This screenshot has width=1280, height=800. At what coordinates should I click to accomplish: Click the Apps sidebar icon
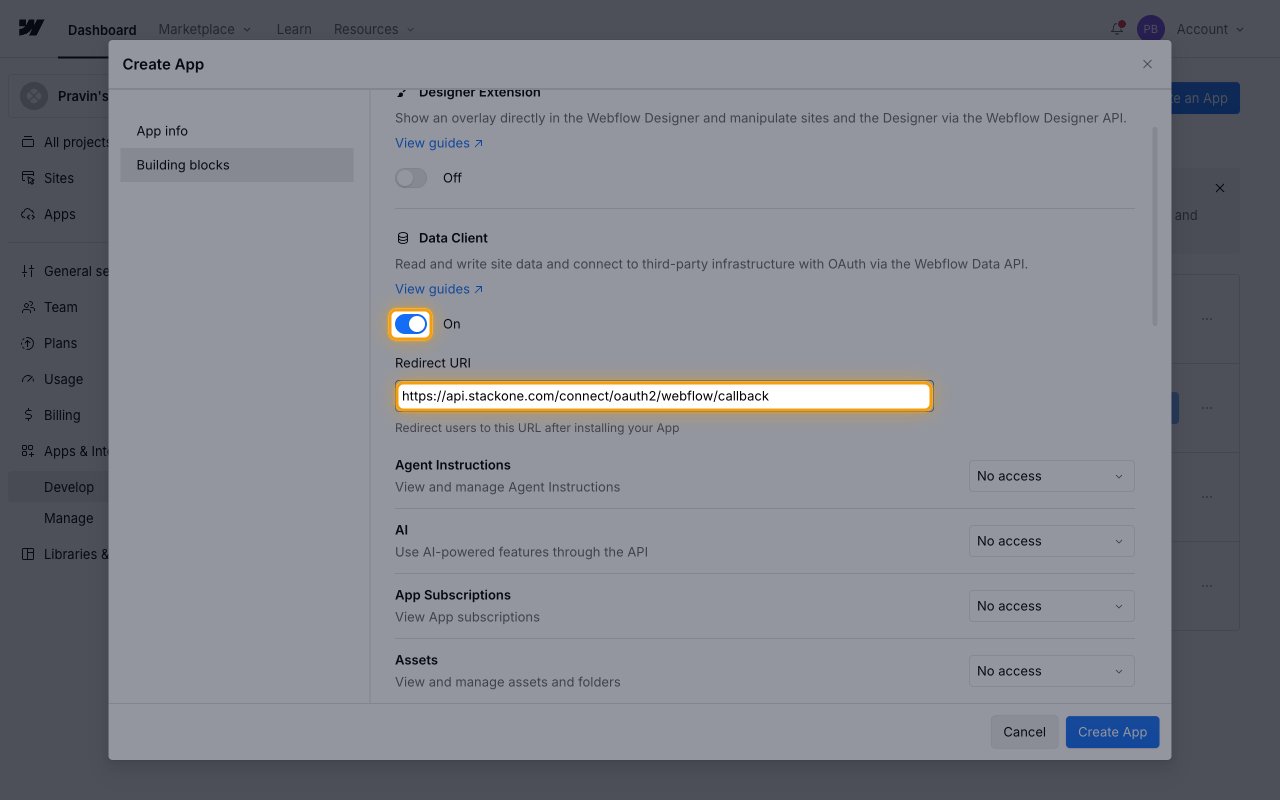[x=28, y=214]
